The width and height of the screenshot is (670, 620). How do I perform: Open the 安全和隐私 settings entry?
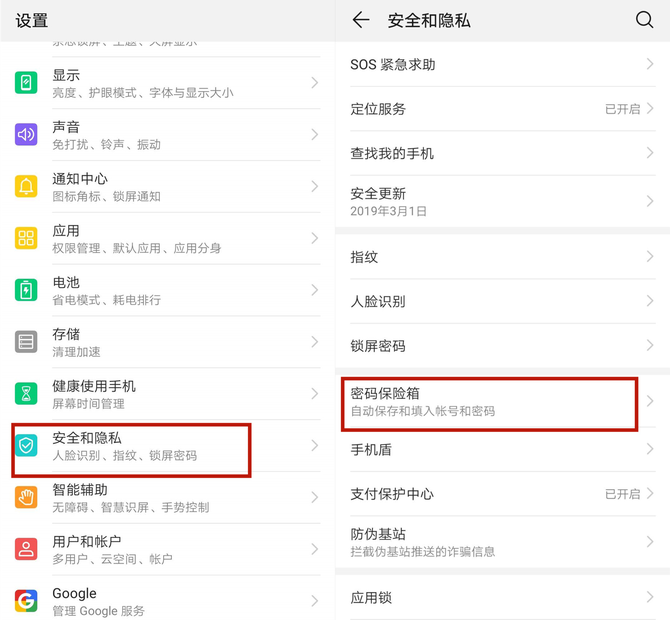pos(167,446)
